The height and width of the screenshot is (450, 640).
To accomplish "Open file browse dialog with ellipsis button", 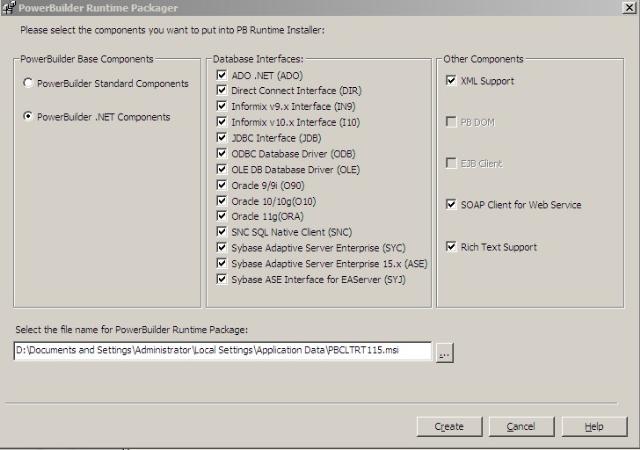I will click(x=444, y=352).
